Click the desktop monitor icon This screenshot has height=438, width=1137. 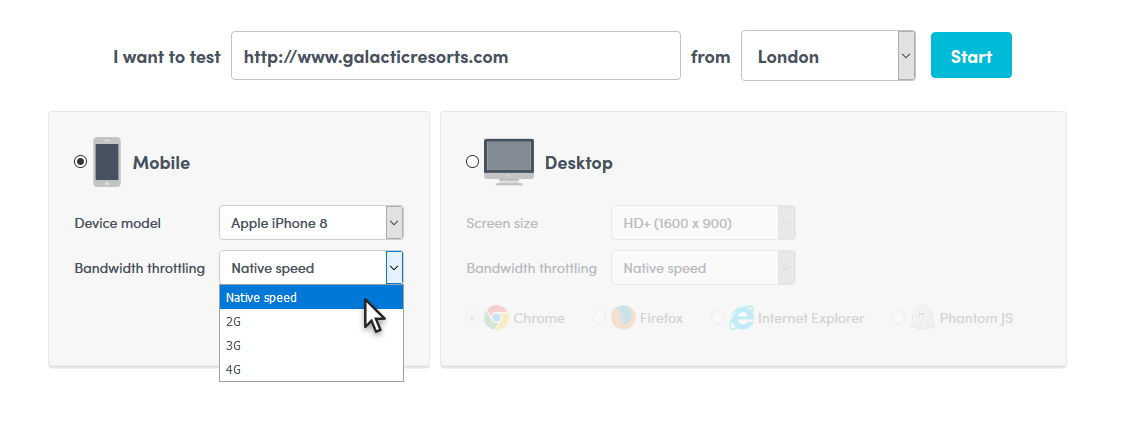coord(508,162)
